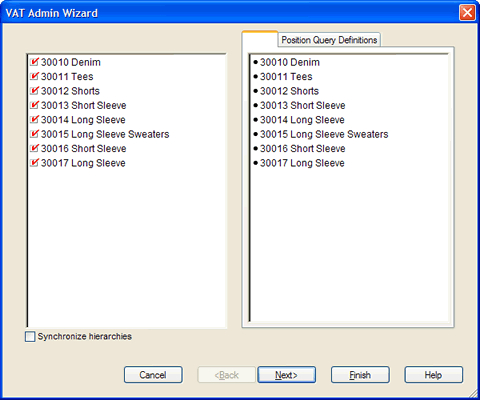Close the VAT Admin Wizard window
This screenshot has height=400, width=480.
pyautogui.click(x=467, y=13)
